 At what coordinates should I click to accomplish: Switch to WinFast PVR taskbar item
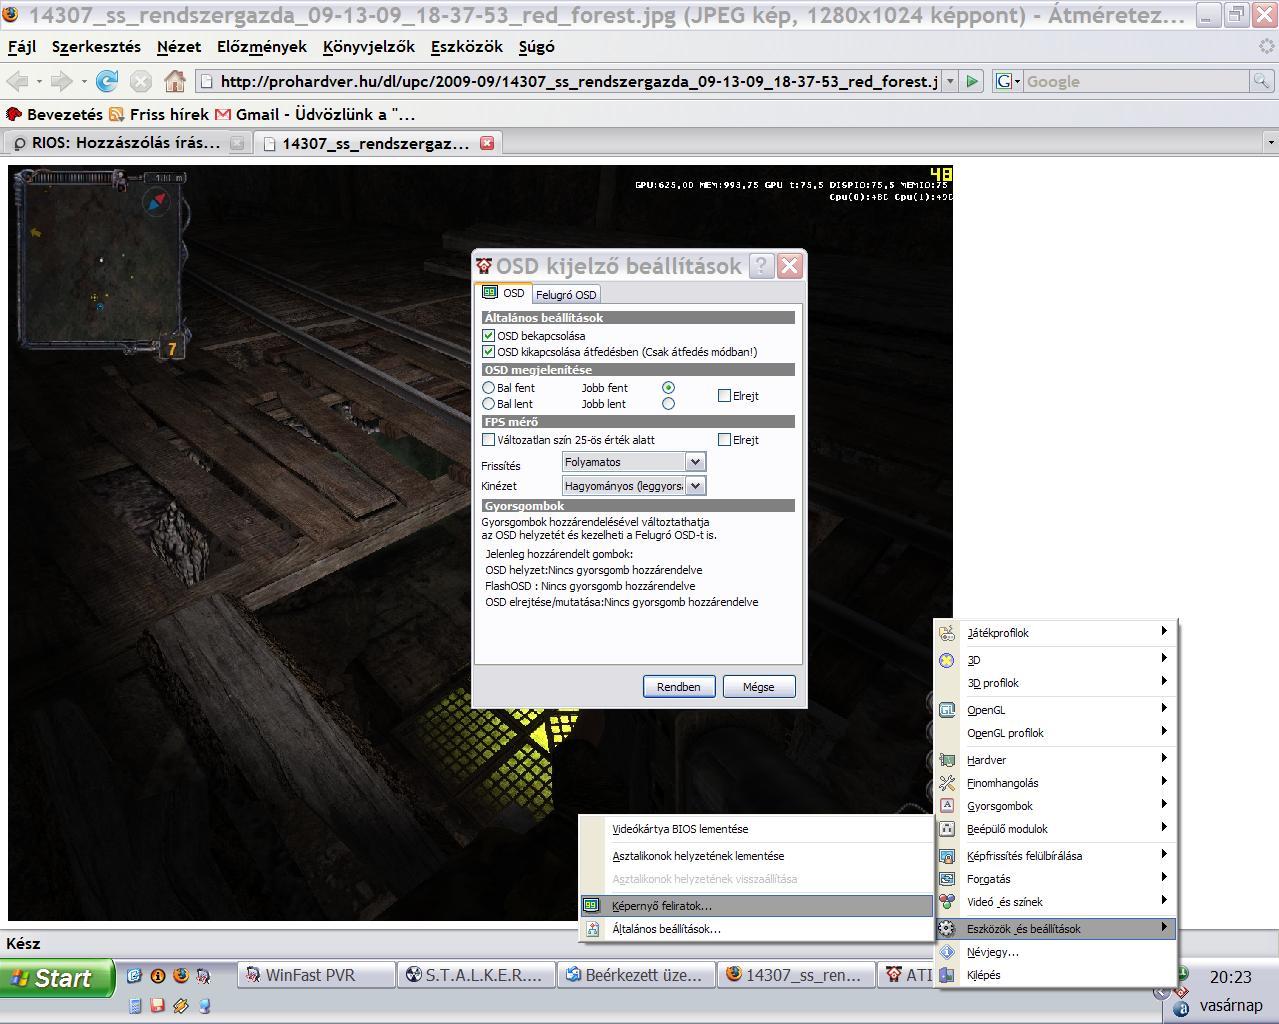[x=317, y=975]
